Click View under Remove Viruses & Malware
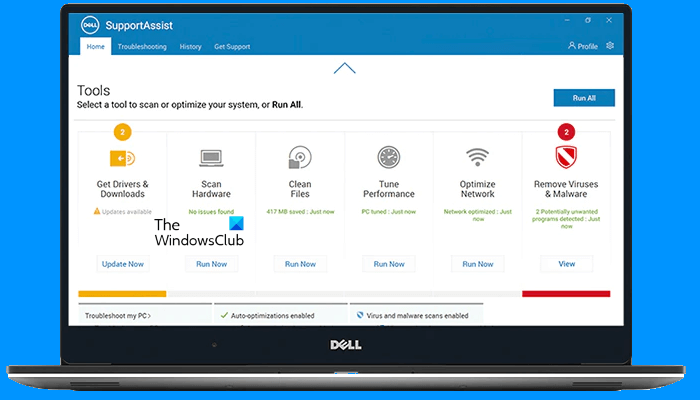 point(567,264)
